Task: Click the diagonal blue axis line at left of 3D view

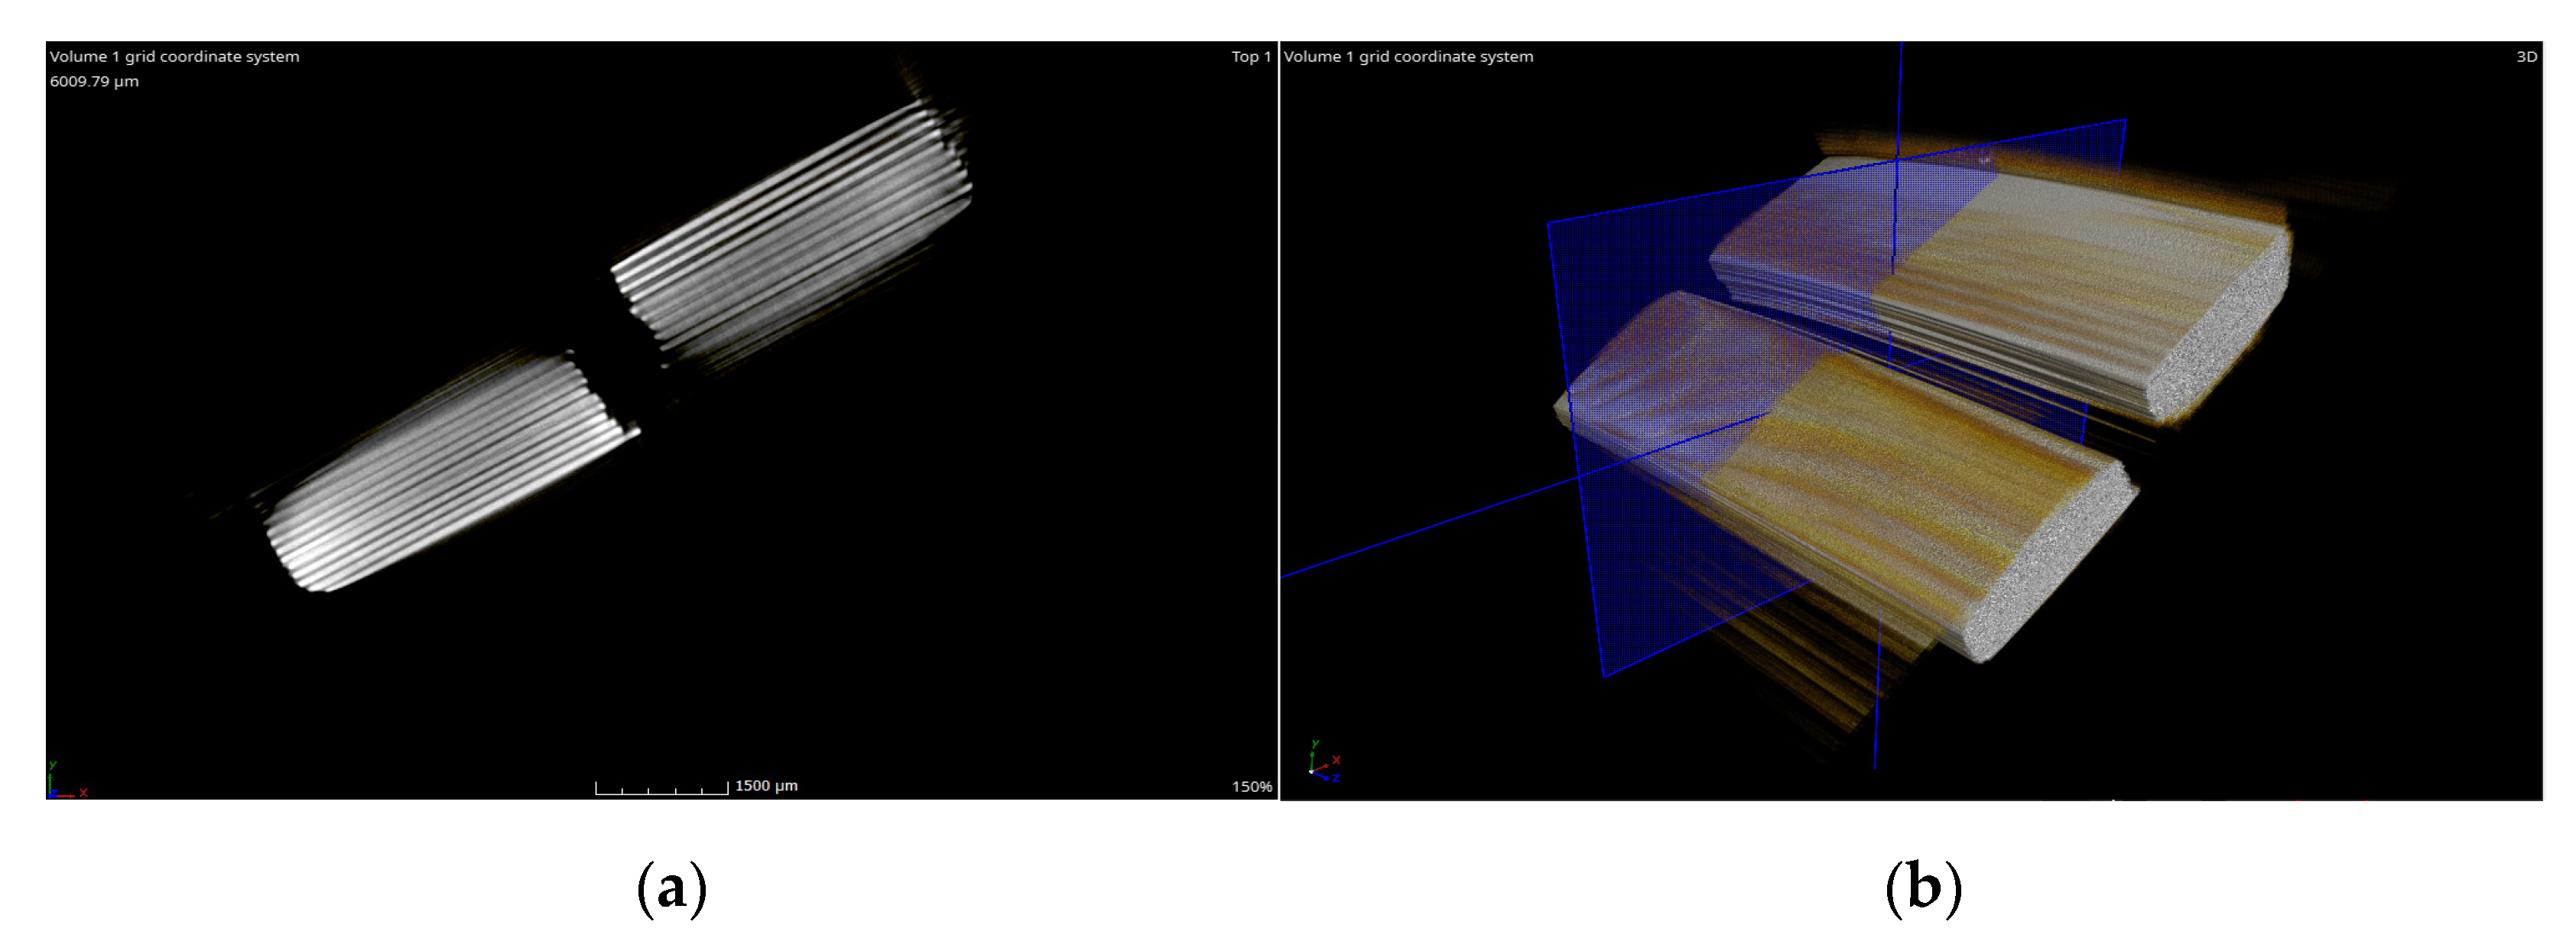Action: click(x=1420, y=532)
